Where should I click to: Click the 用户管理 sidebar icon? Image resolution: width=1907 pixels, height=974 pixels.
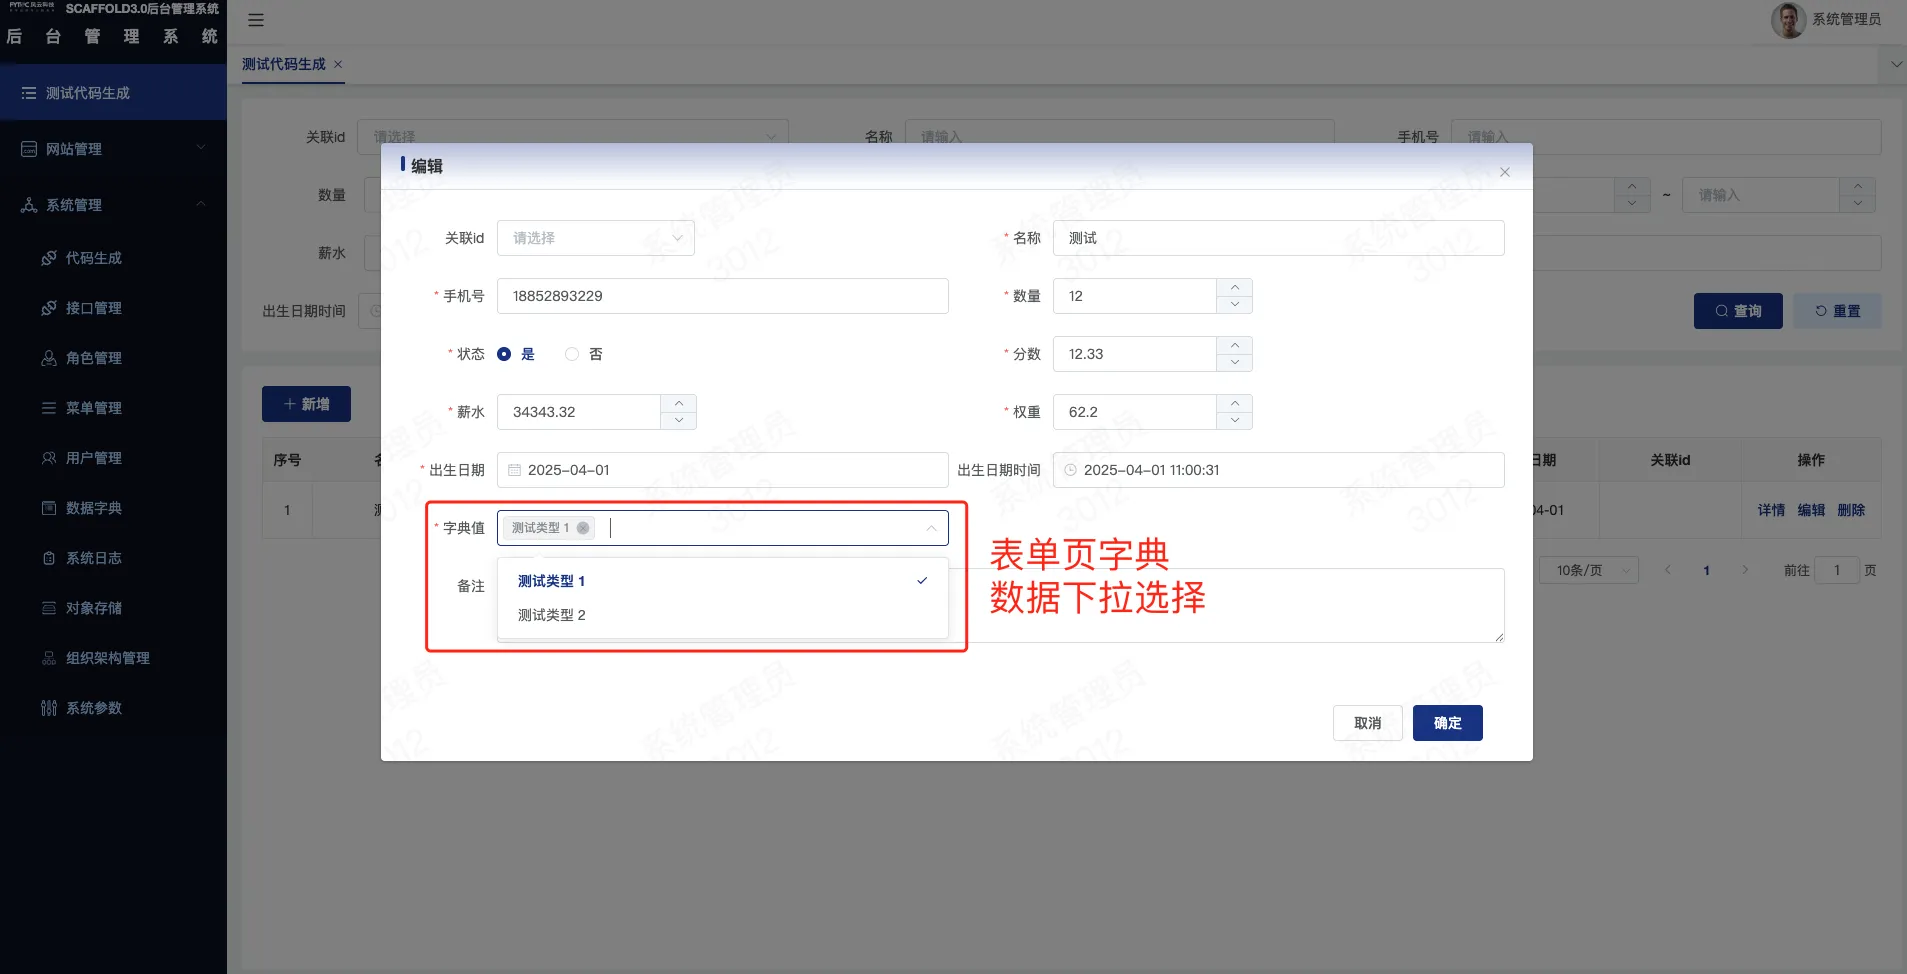click(49, 458)
